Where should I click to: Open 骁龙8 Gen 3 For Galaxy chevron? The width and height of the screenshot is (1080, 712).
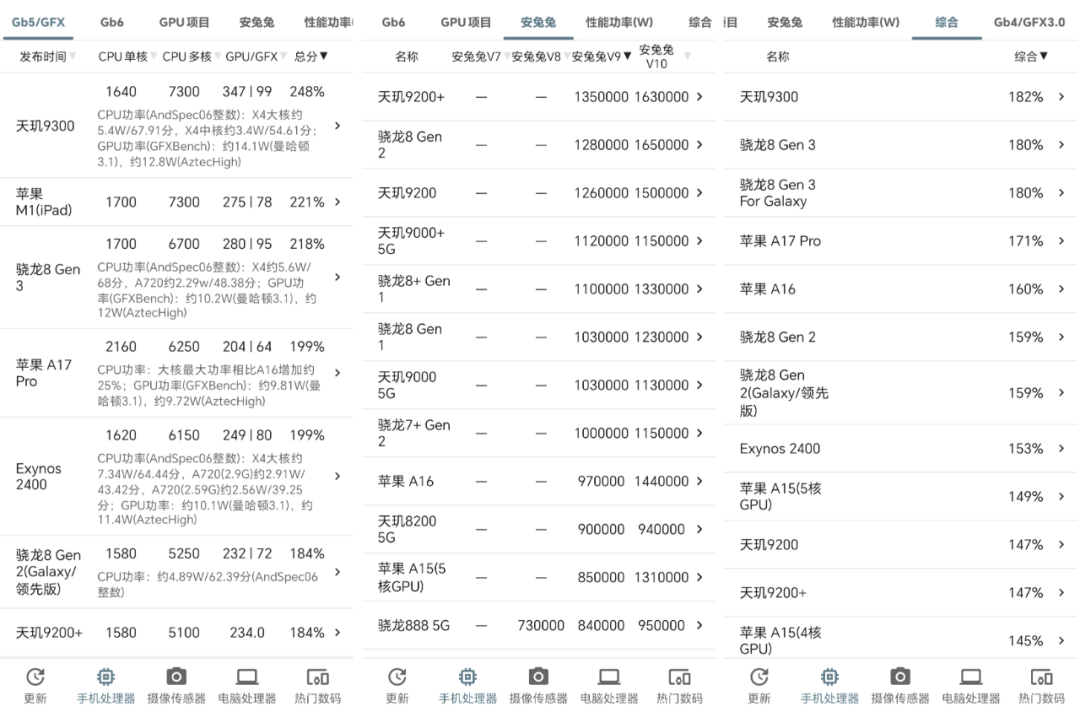1061,193
